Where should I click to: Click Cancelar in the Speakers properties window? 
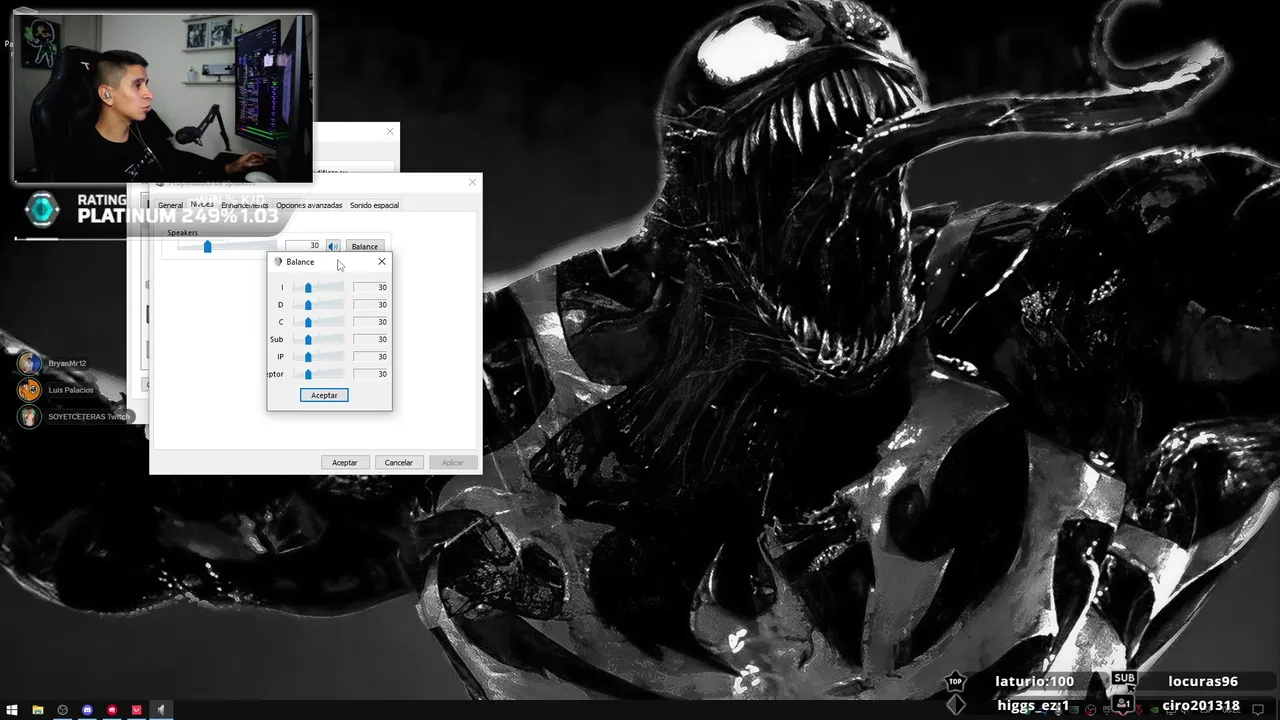point(399,462)
